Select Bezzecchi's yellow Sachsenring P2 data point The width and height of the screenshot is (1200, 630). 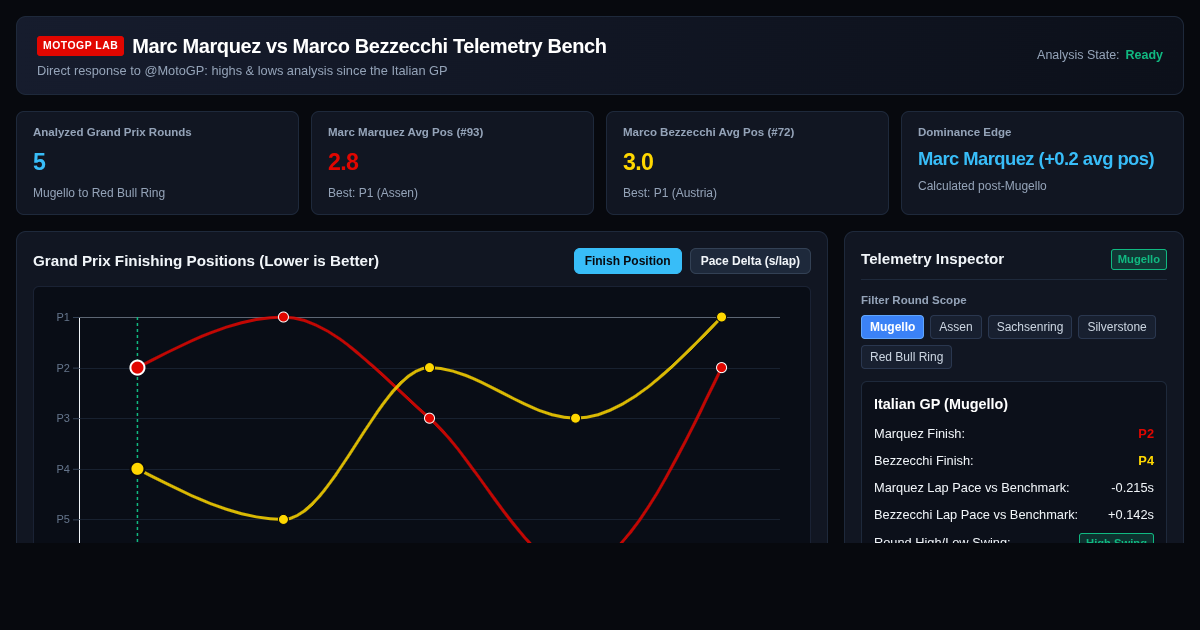429,368
